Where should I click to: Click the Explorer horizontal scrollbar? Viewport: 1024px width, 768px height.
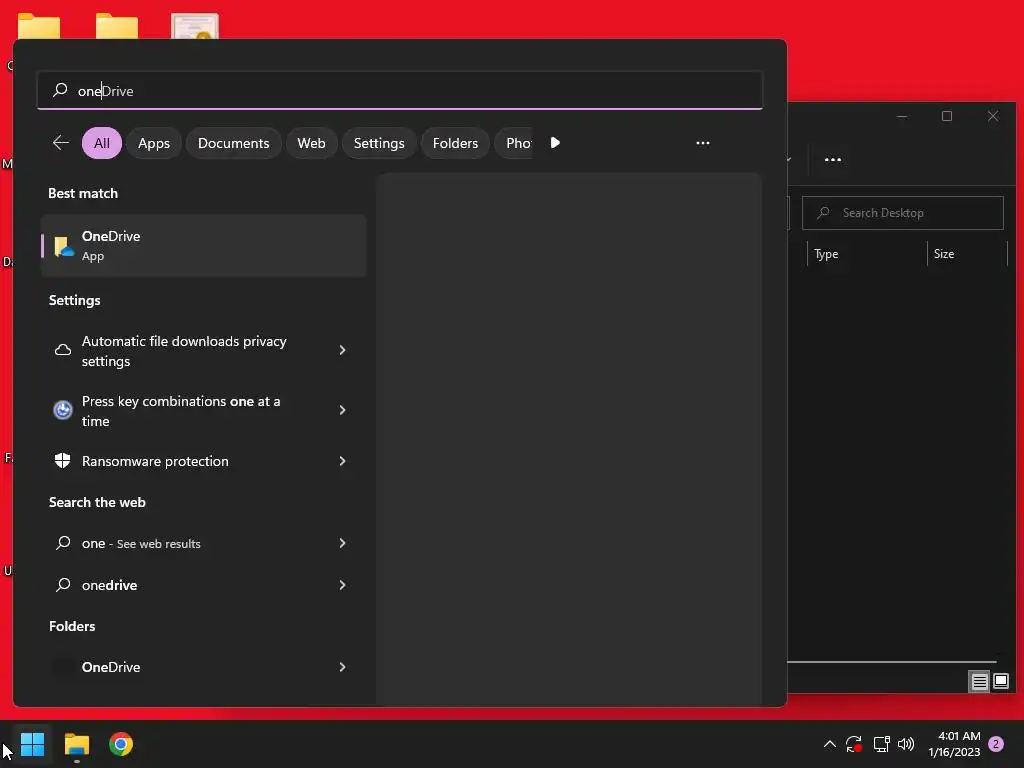(892, 662)
